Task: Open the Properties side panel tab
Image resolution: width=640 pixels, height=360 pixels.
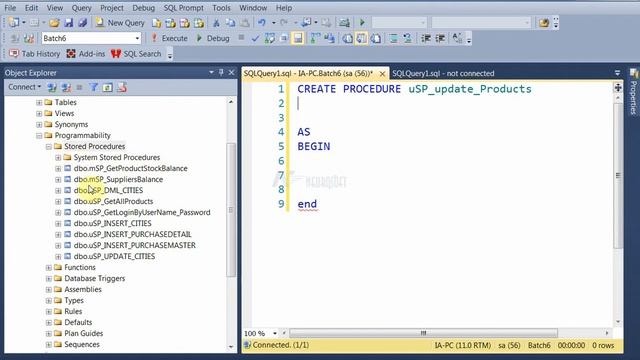Action: (633, 92)
